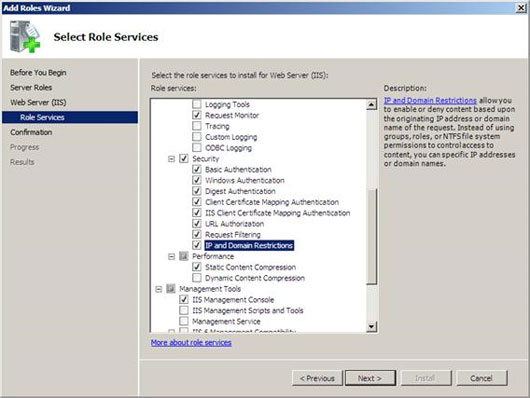Collapse the Security tree node
This screenshot has width=530, height=398.
pyautogui.click(x=171, y=159)
